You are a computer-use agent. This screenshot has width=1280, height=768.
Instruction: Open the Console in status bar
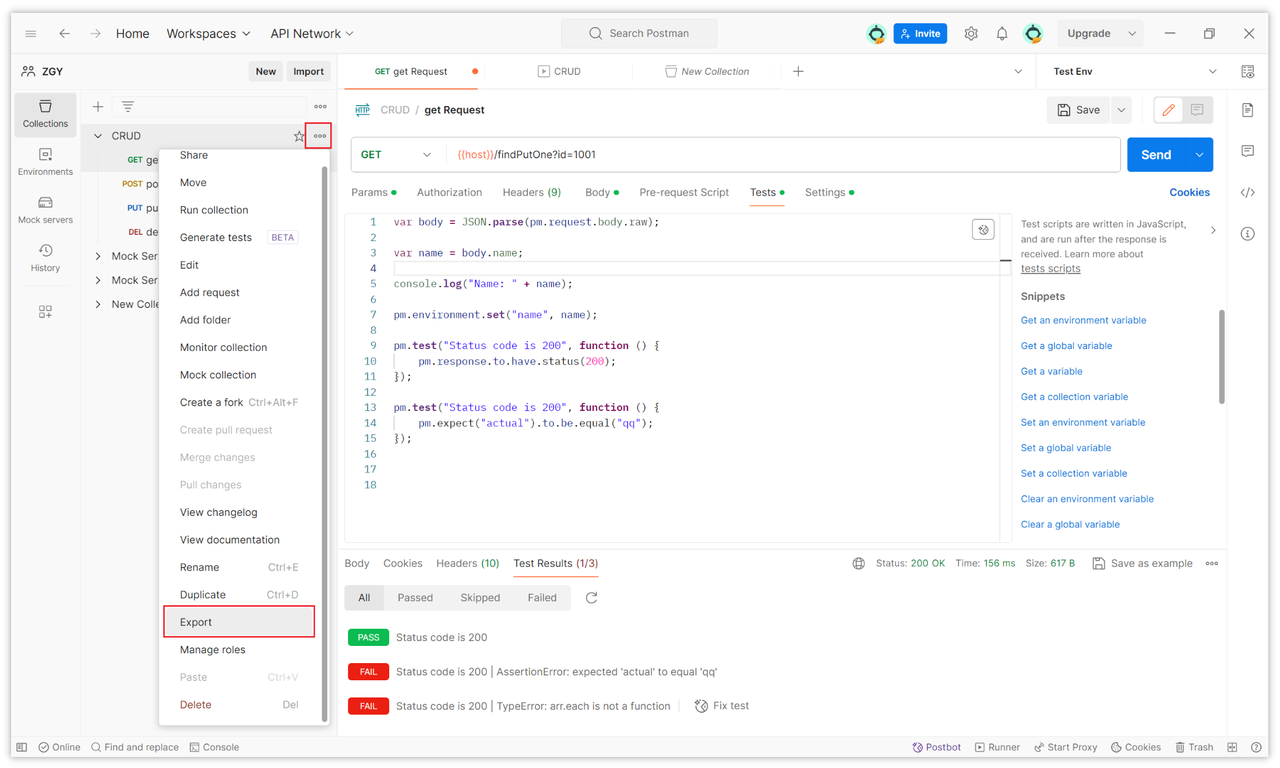(214, 747)
